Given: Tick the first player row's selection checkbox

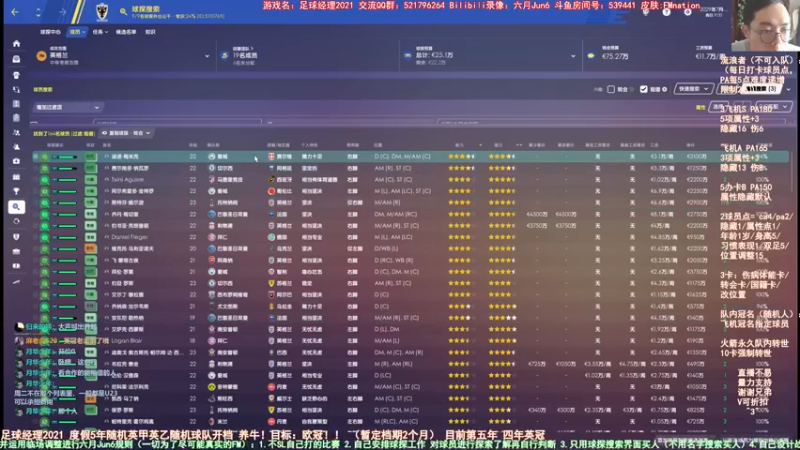Looking at the screenshot, I should pyautogui.click(x=36, y=157).
